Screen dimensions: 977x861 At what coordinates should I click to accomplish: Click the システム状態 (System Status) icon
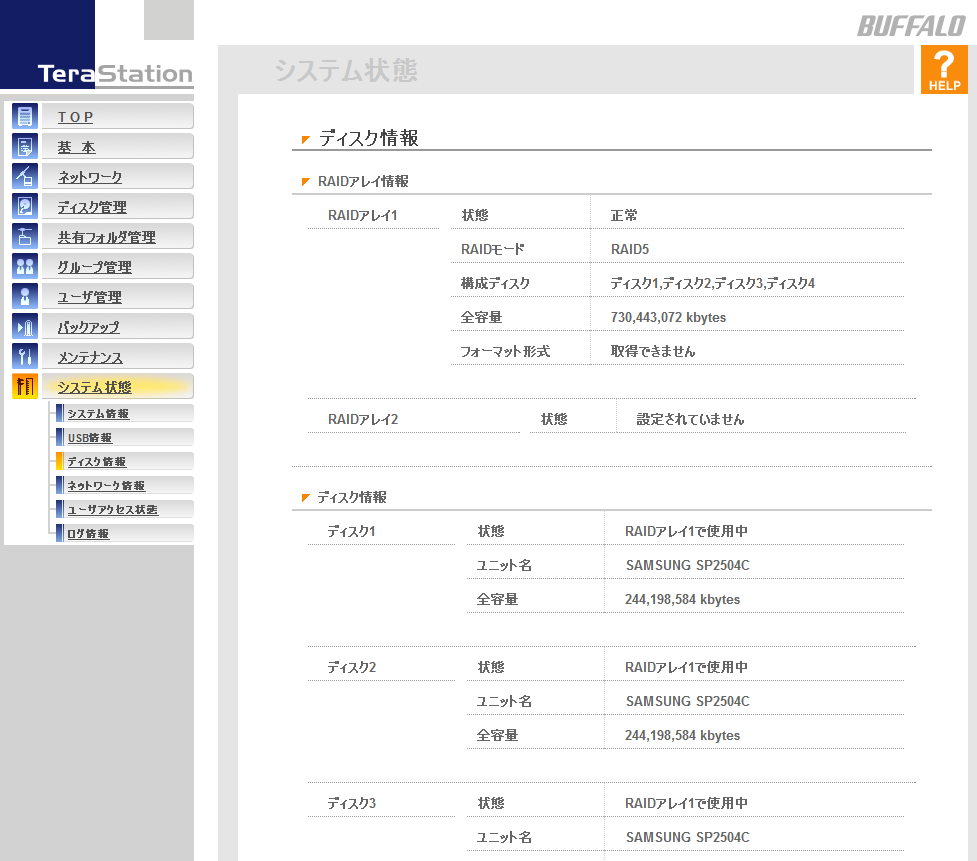pos(24,385)
